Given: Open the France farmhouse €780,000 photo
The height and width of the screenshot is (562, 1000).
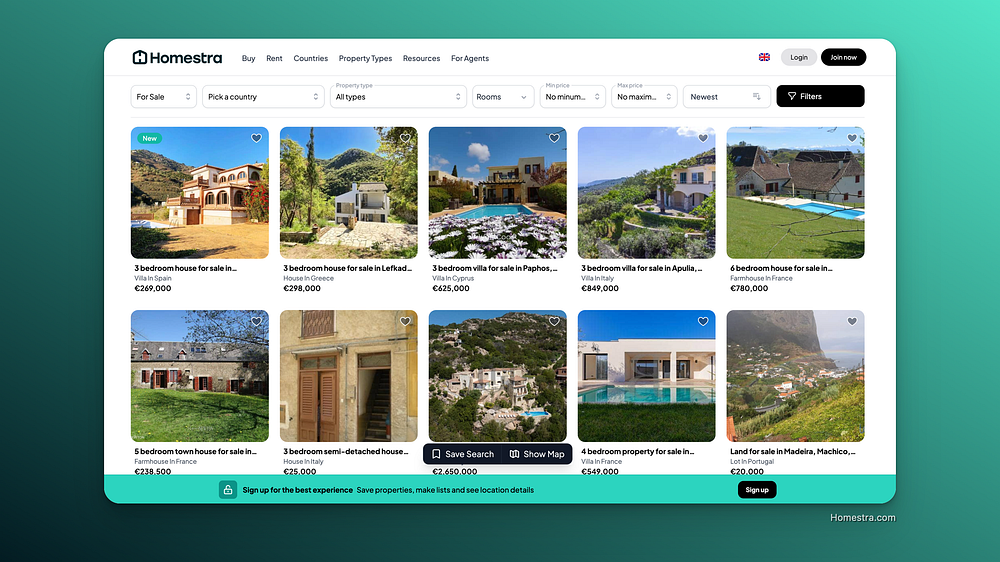Looking at the screenshot, I should click(795, 193).
